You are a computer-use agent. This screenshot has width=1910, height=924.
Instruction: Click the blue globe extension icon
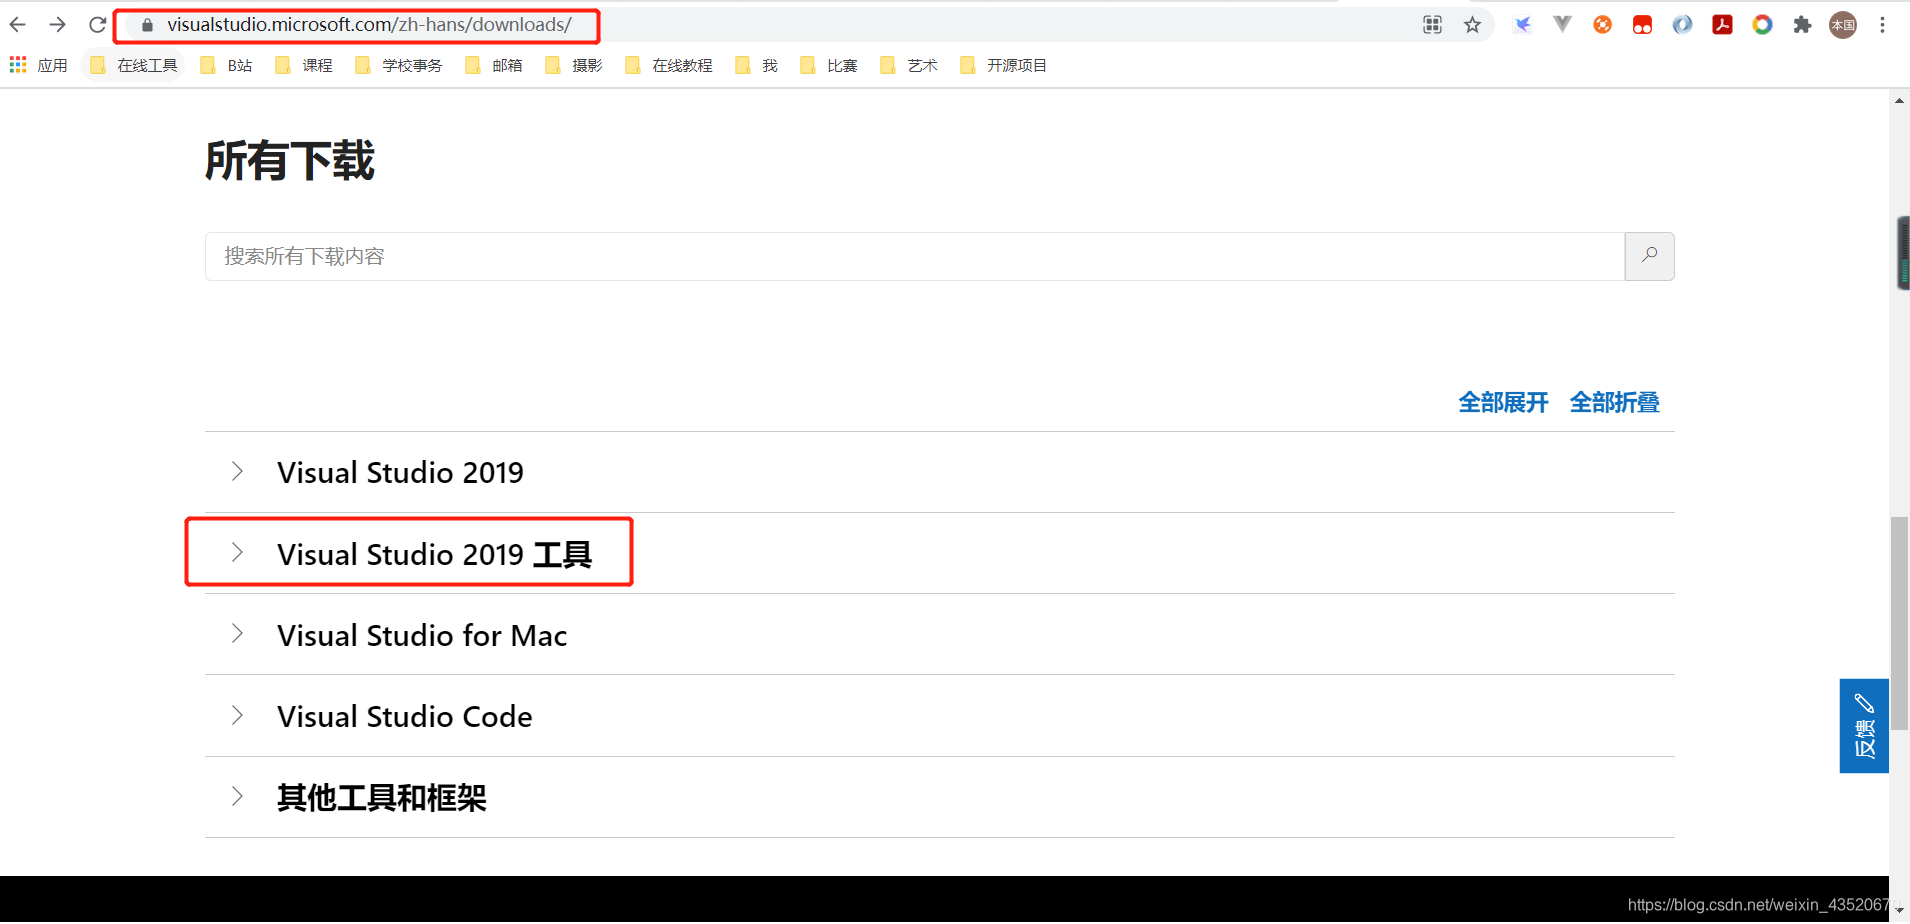[1682, 25]
